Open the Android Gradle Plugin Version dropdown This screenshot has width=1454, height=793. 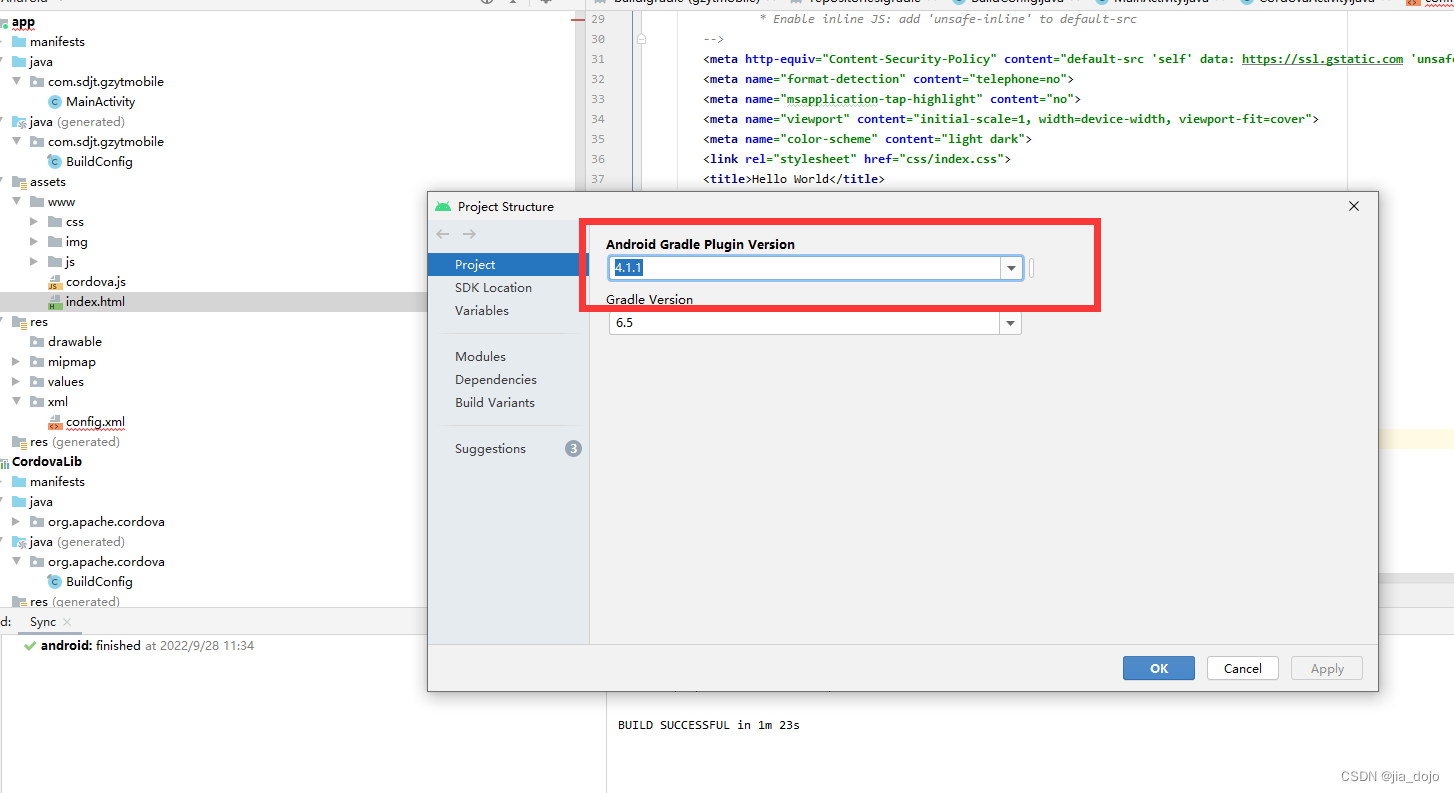coord(1011,267)
